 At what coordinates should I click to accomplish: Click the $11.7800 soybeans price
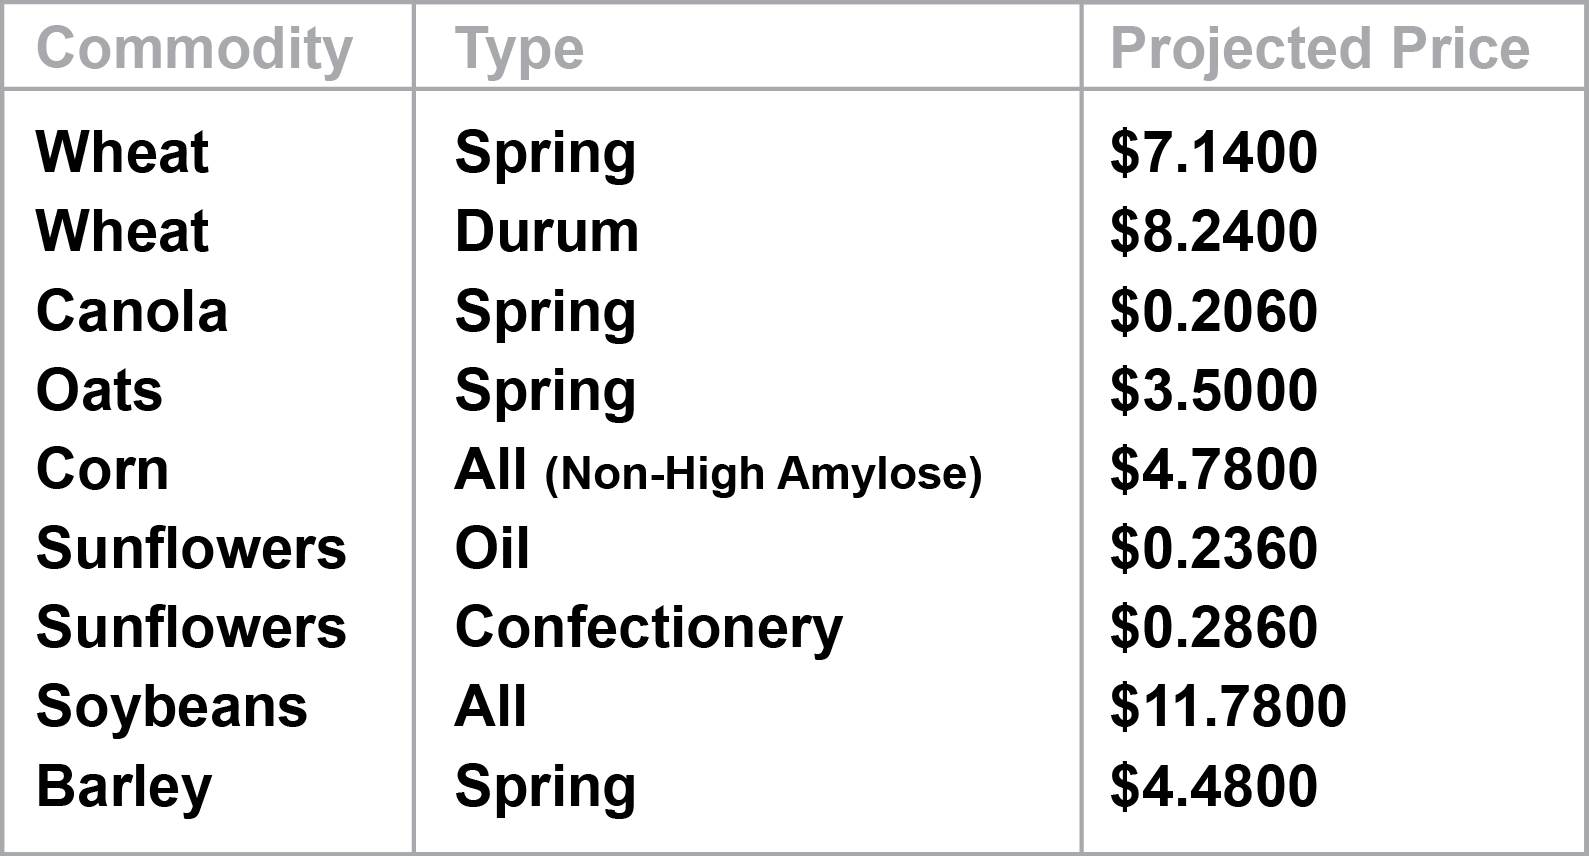point(1228,707)
